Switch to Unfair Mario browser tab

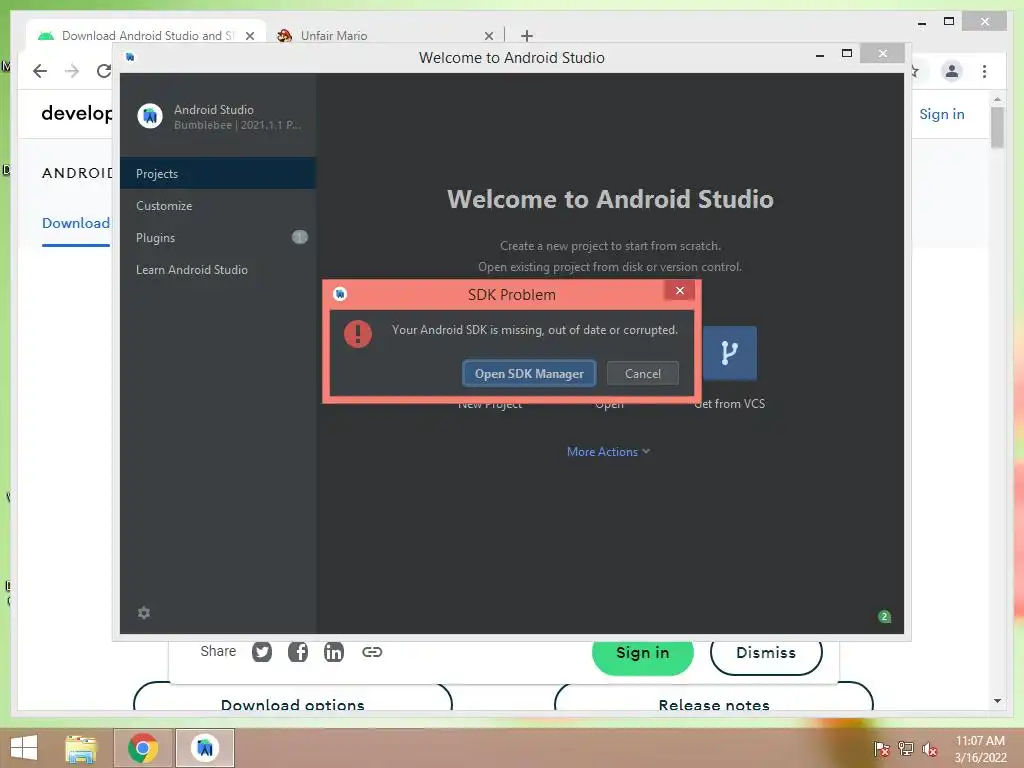[385, 35]
